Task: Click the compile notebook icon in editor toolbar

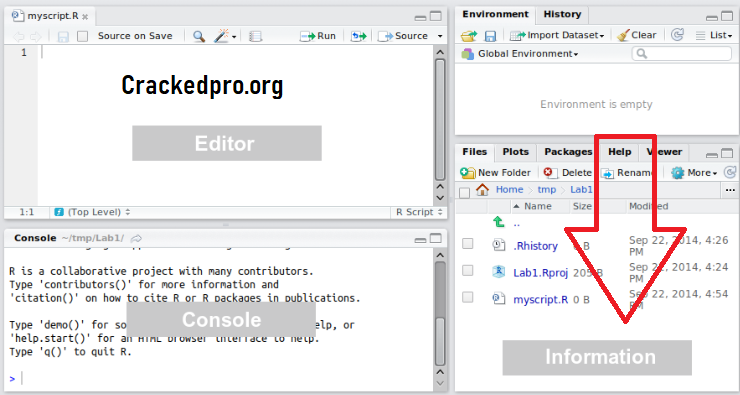Action: point(255,36)
